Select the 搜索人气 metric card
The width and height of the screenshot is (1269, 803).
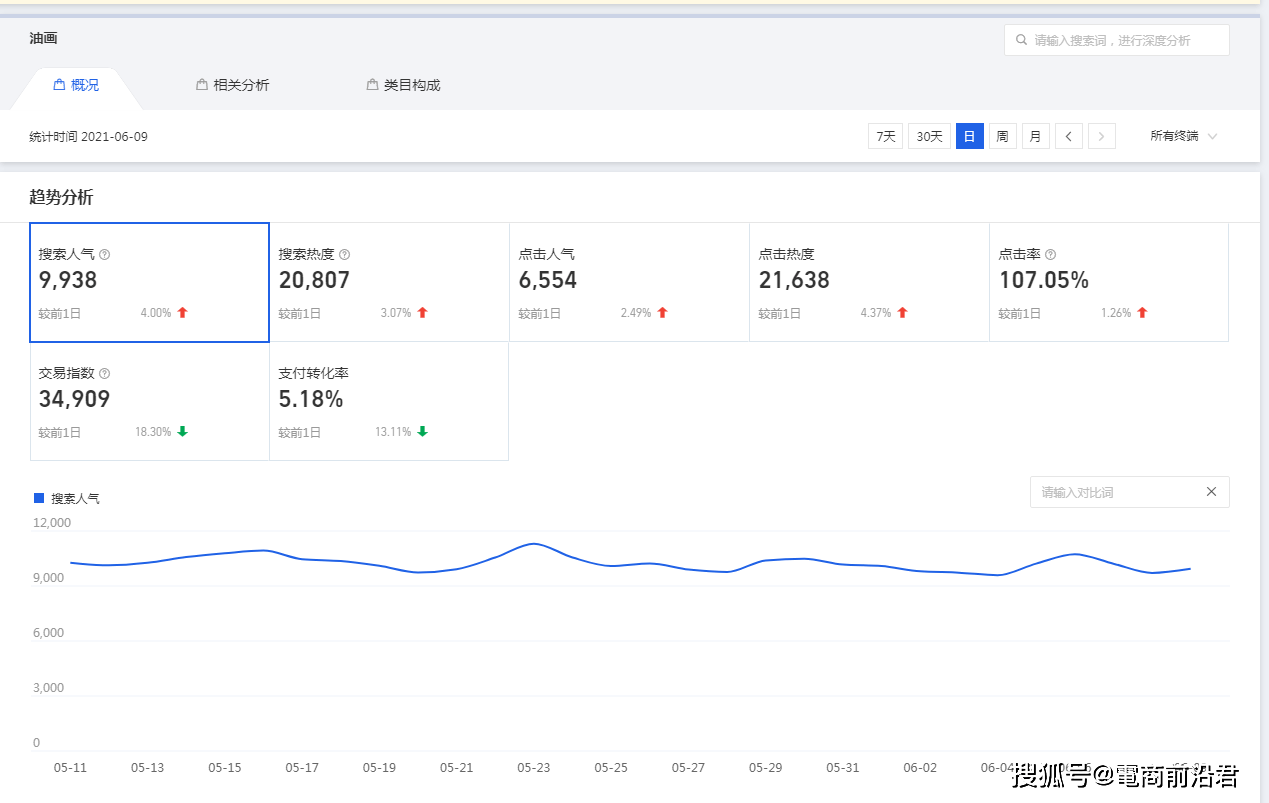pyautogui.click(x=149, y=282)
